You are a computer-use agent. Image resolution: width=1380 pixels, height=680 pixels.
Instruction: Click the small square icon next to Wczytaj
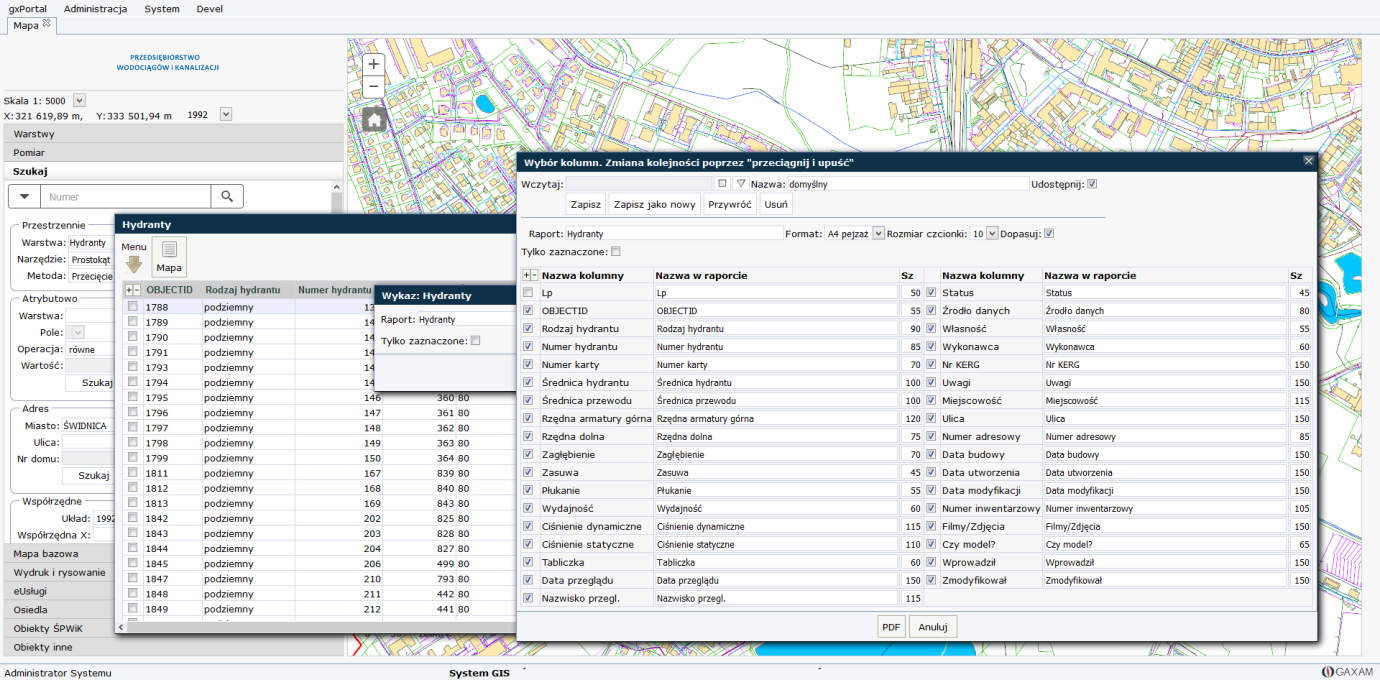(722, 184)
